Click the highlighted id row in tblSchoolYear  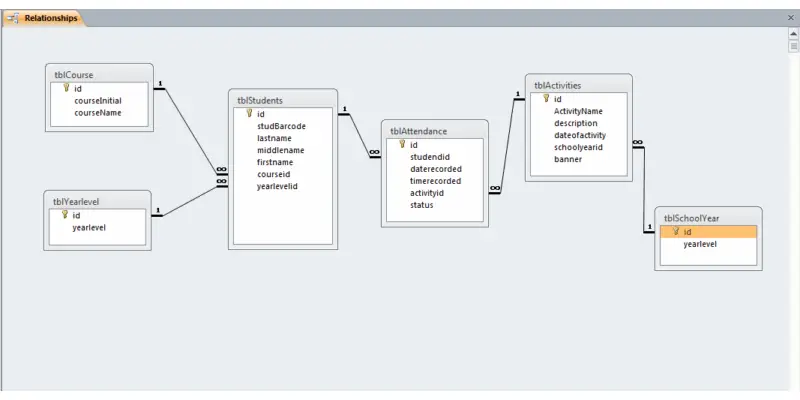point(708,232)
